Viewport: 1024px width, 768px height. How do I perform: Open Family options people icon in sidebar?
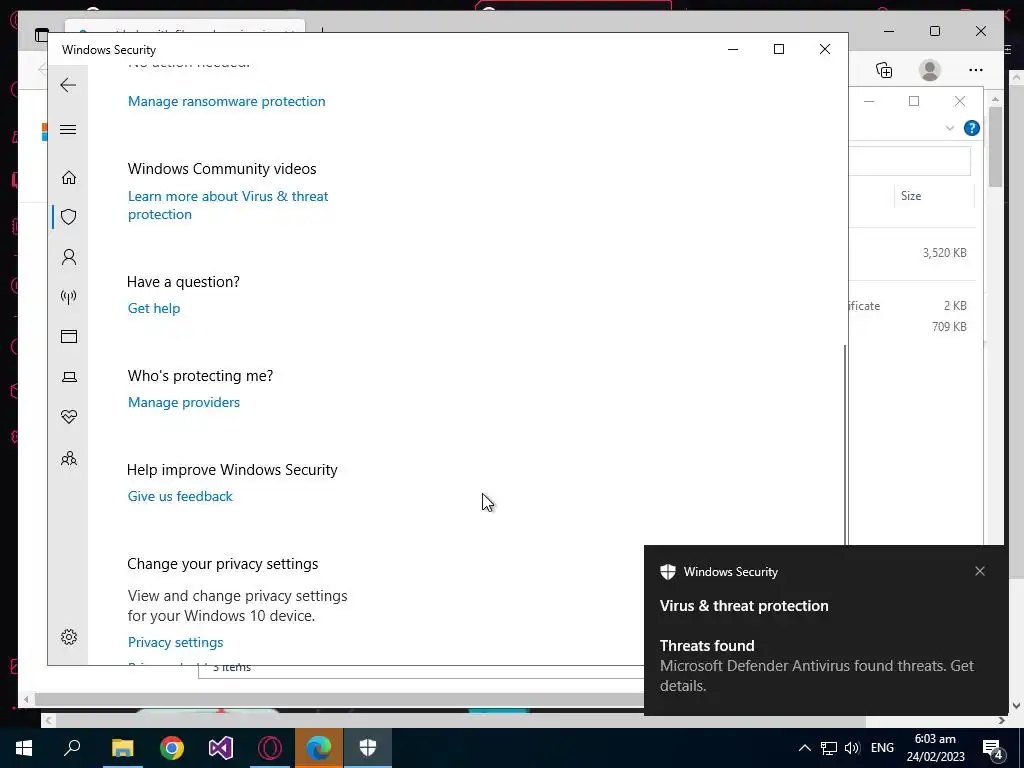click(69, 458)
